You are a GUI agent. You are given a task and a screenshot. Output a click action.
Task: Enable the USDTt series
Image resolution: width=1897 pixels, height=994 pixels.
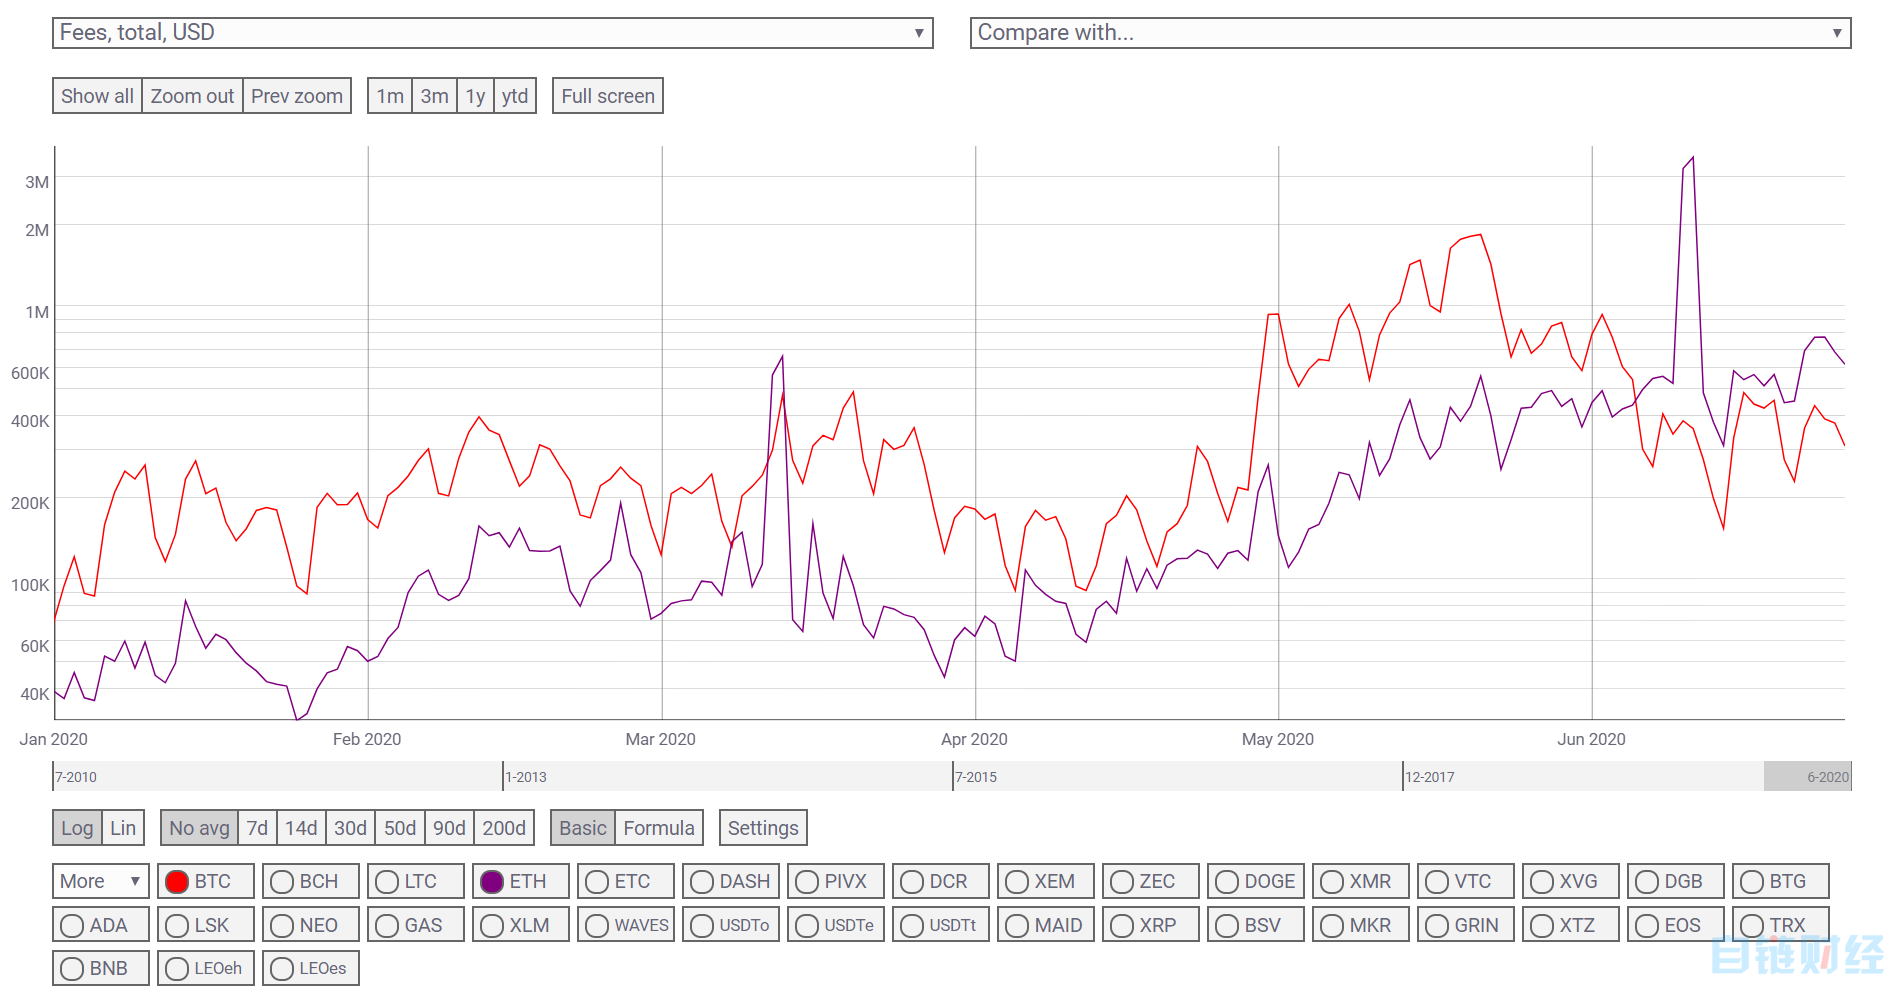pos(941,925)
